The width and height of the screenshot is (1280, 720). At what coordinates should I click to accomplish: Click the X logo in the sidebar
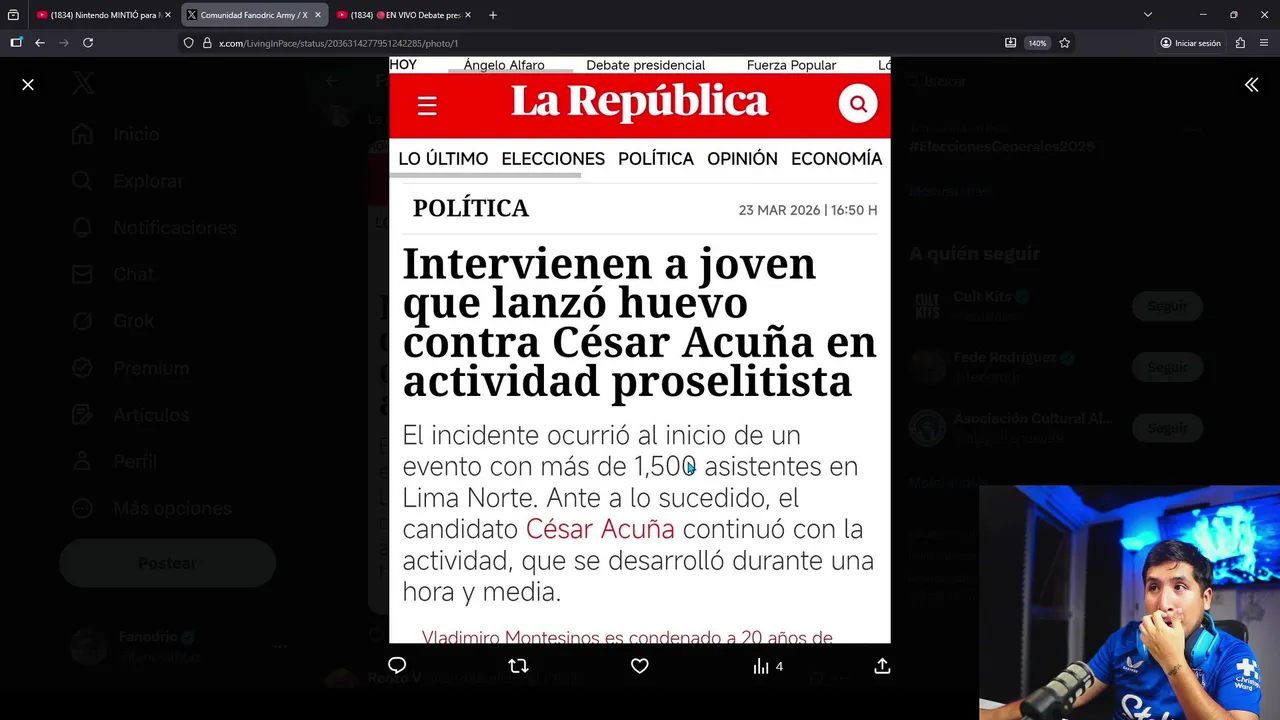coord(84,84)
